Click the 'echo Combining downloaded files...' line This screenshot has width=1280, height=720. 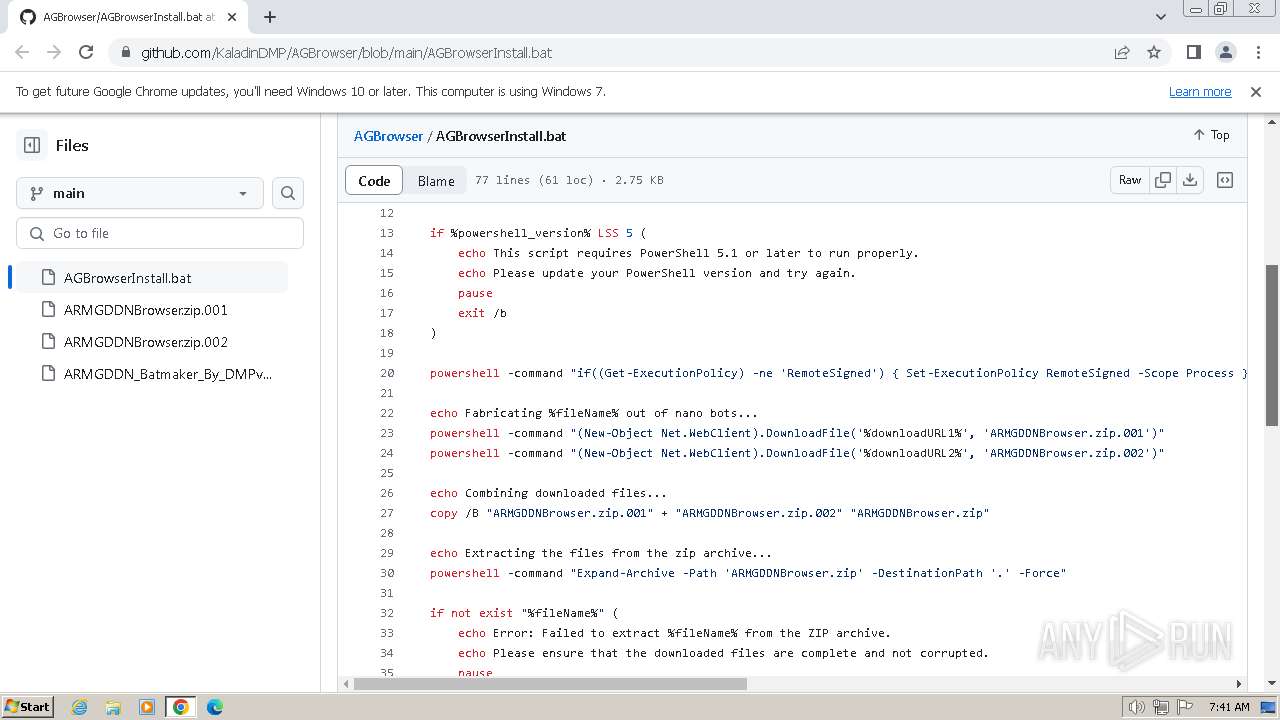coord(548,493)
